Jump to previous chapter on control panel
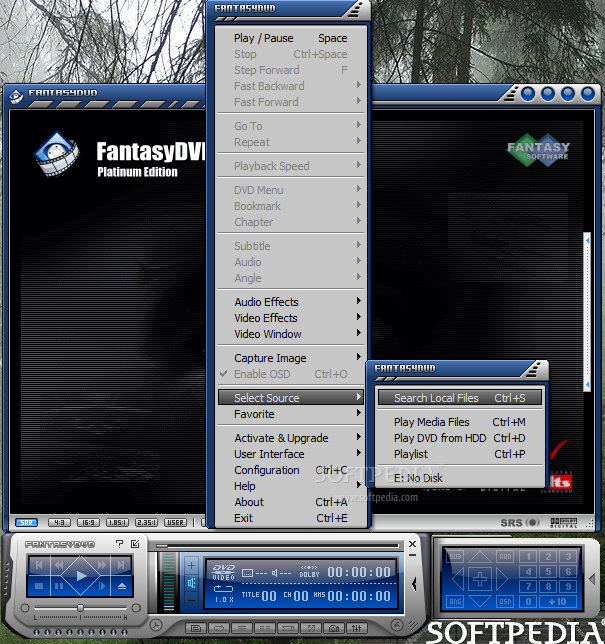The image size is (605, 644). click(x=39, y=565)
